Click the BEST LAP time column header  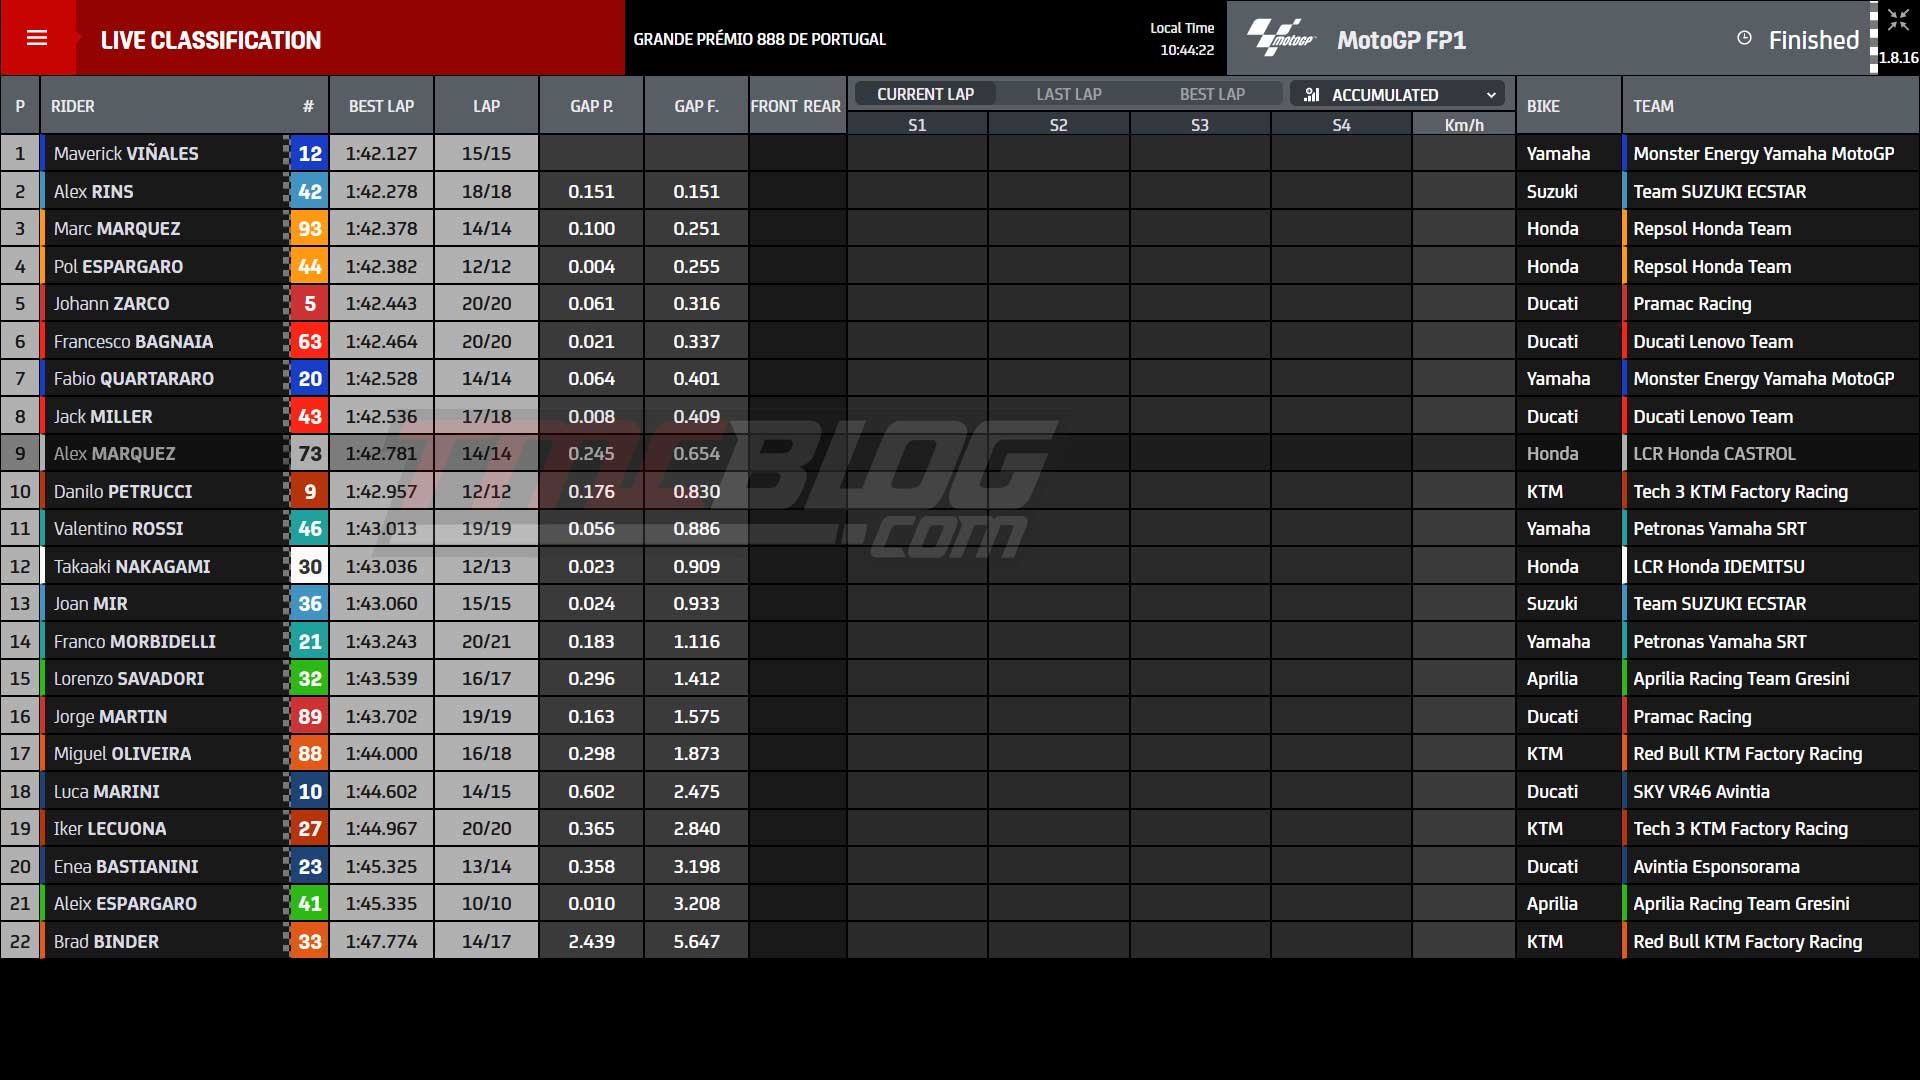(x=381, y=106)
